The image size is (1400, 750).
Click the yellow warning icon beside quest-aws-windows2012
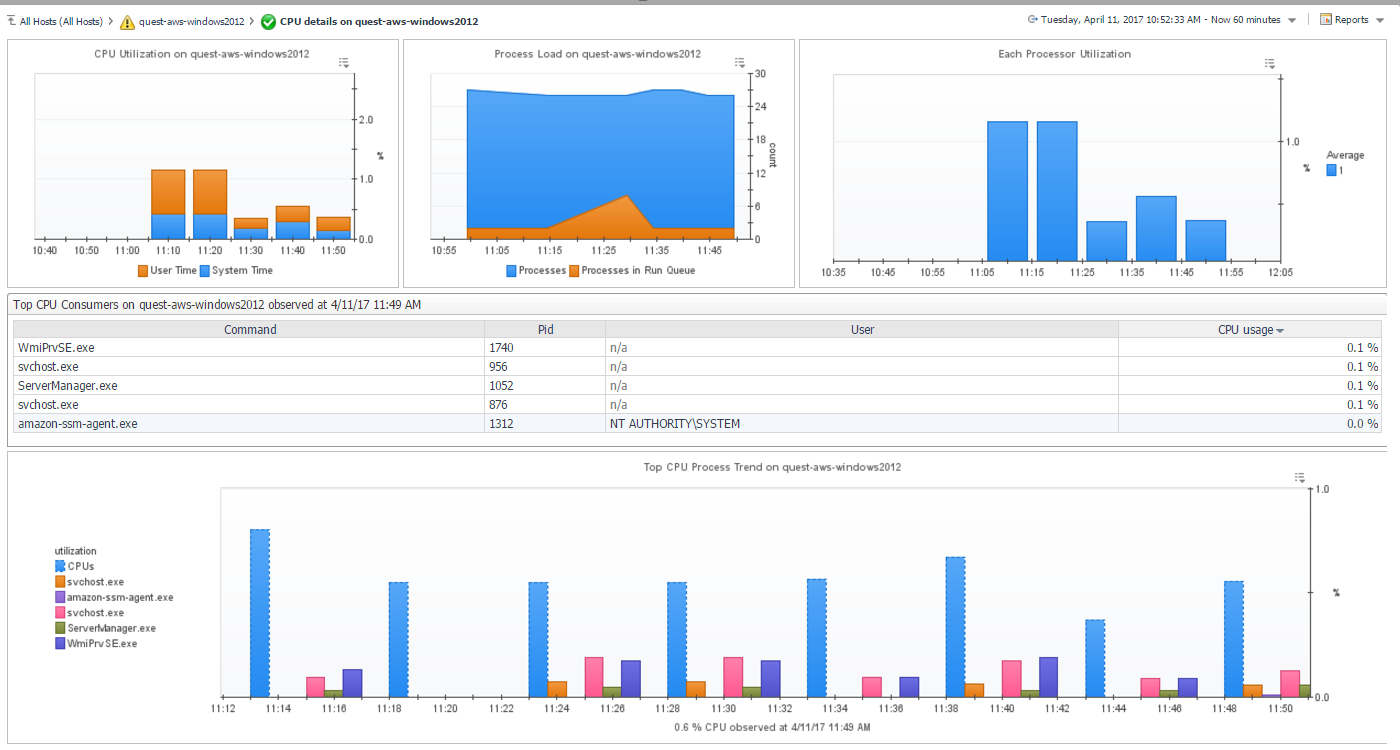127,21
